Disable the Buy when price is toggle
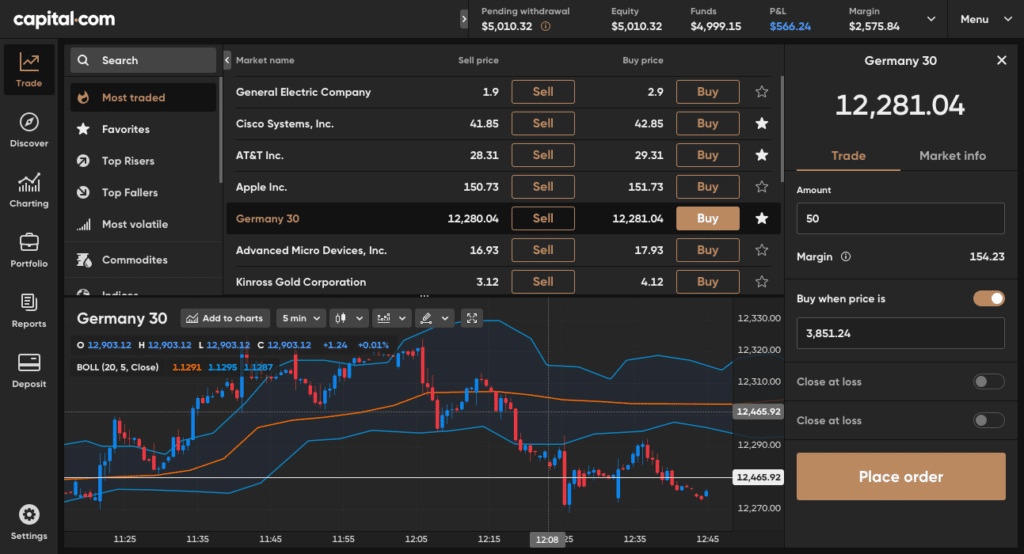This screenshot has width=1024, height=554. [x=989, y=299]
